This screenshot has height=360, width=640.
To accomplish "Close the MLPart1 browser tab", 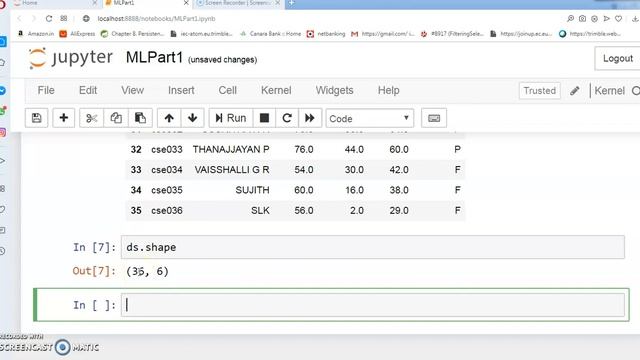I will pos(186,3).
